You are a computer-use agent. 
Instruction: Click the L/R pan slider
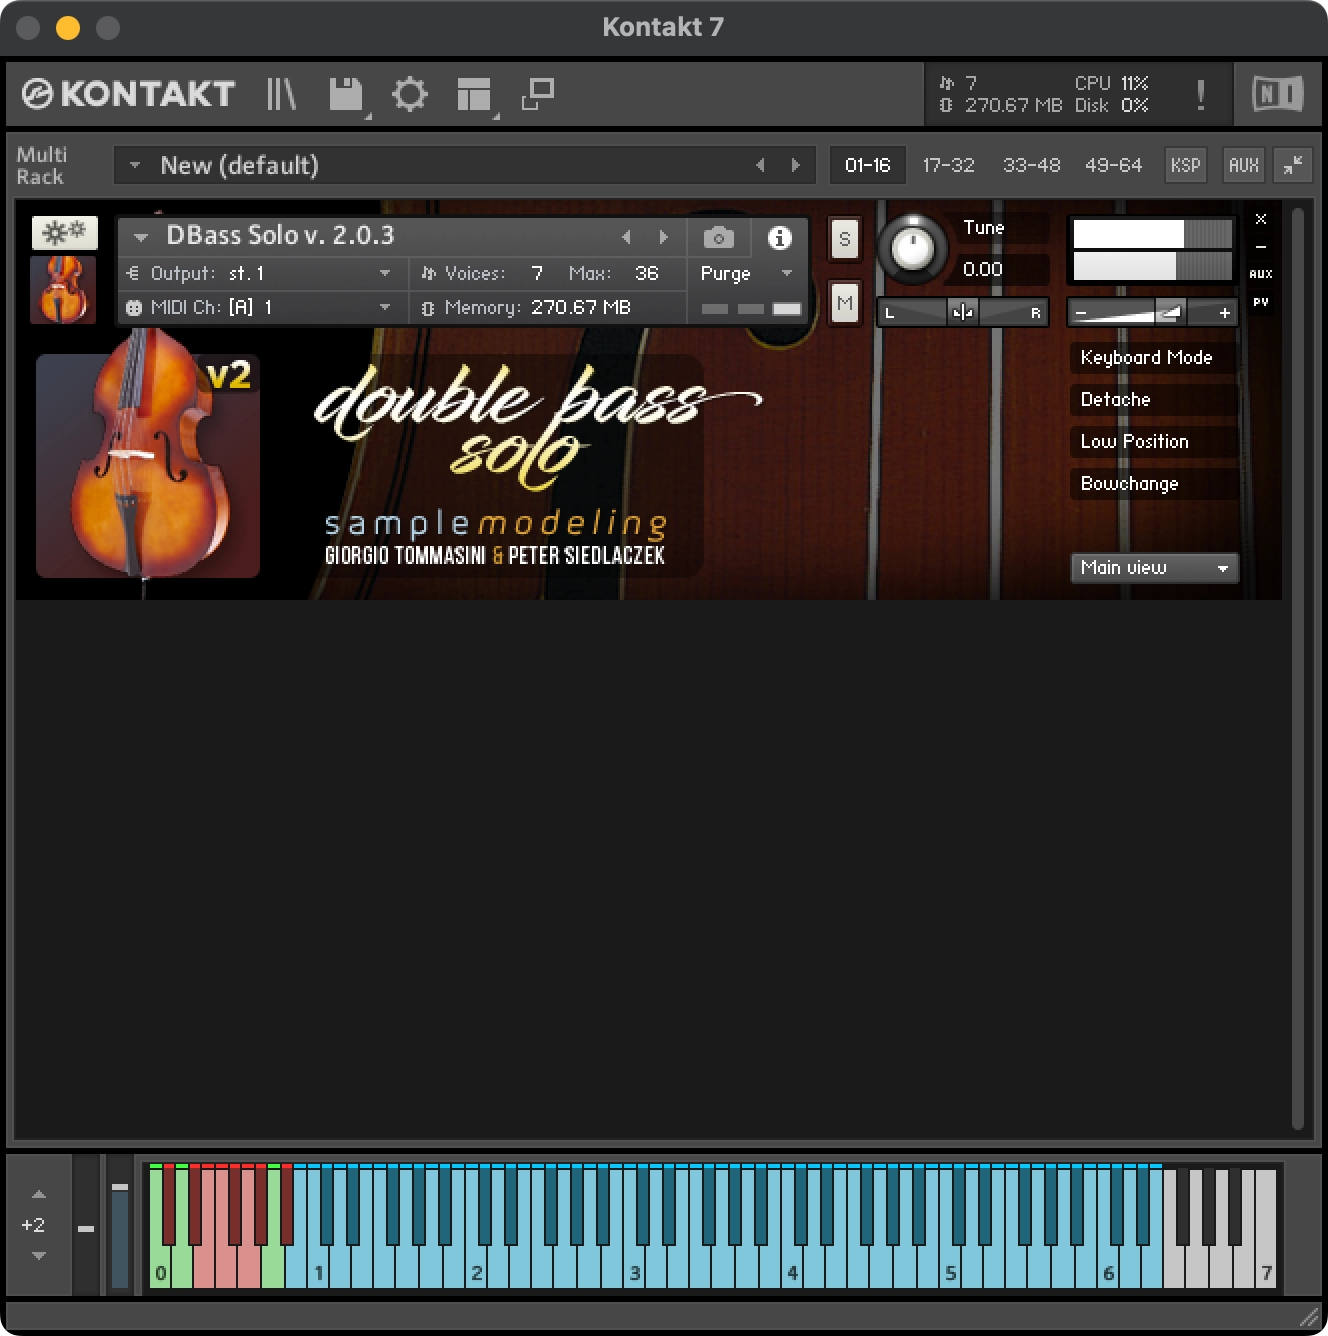(x=963, y=312)
